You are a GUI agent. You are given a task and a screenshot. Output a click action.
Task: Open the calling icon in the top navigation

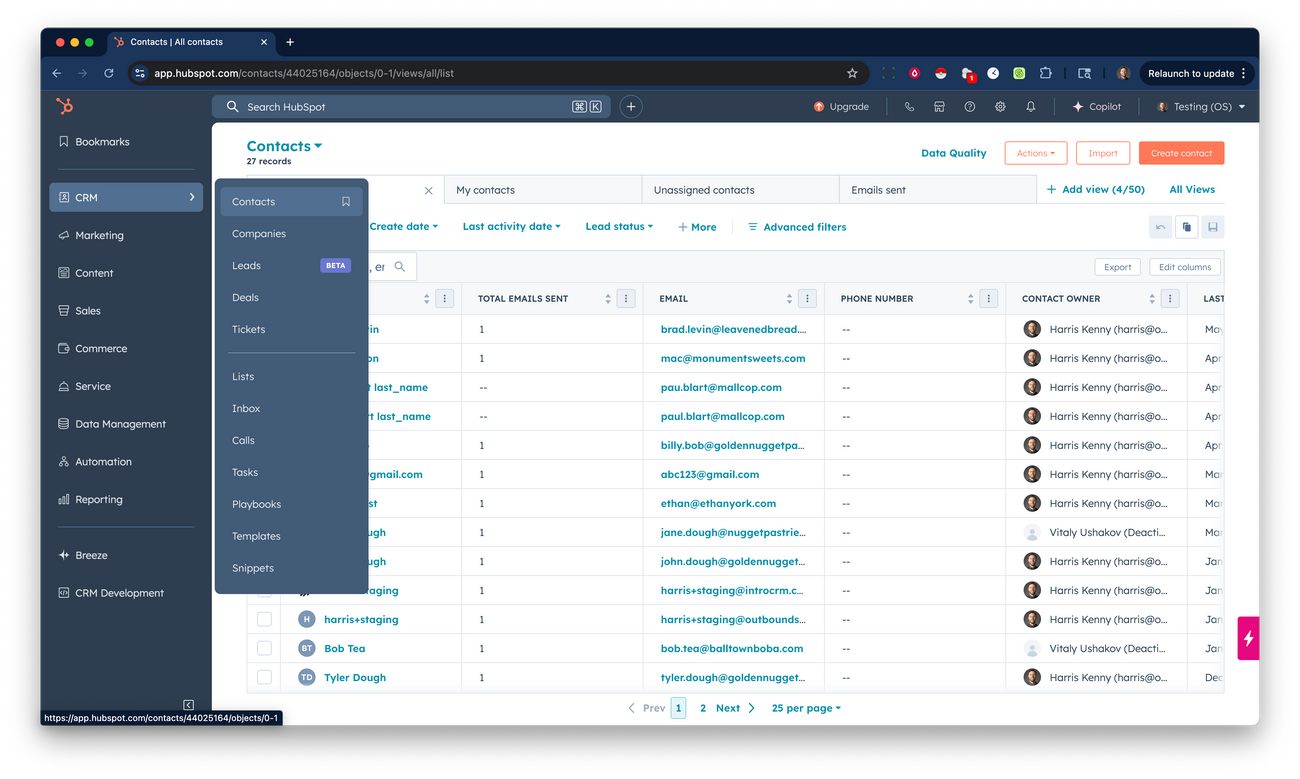tap(908, 105)
